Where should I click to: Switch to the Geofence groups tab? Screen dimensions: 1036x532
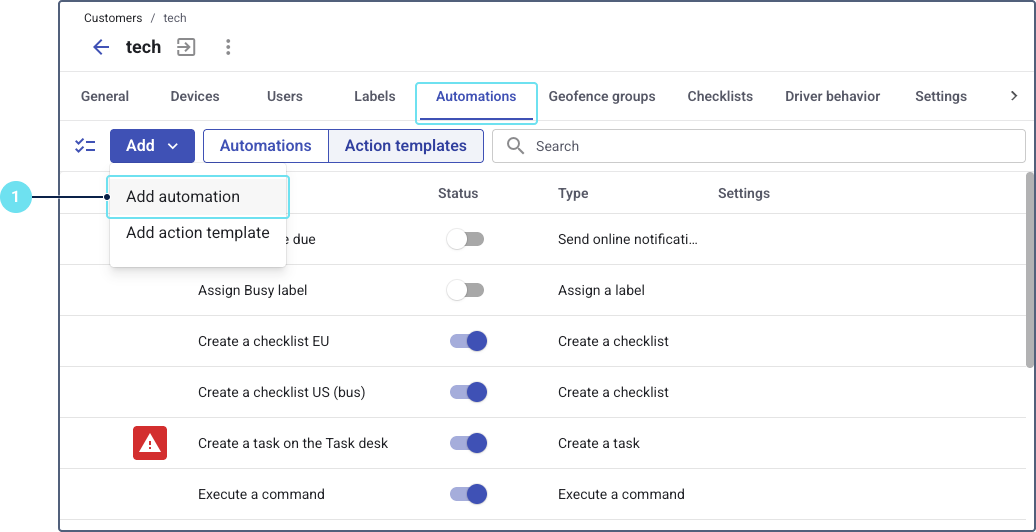click(602, 97)
